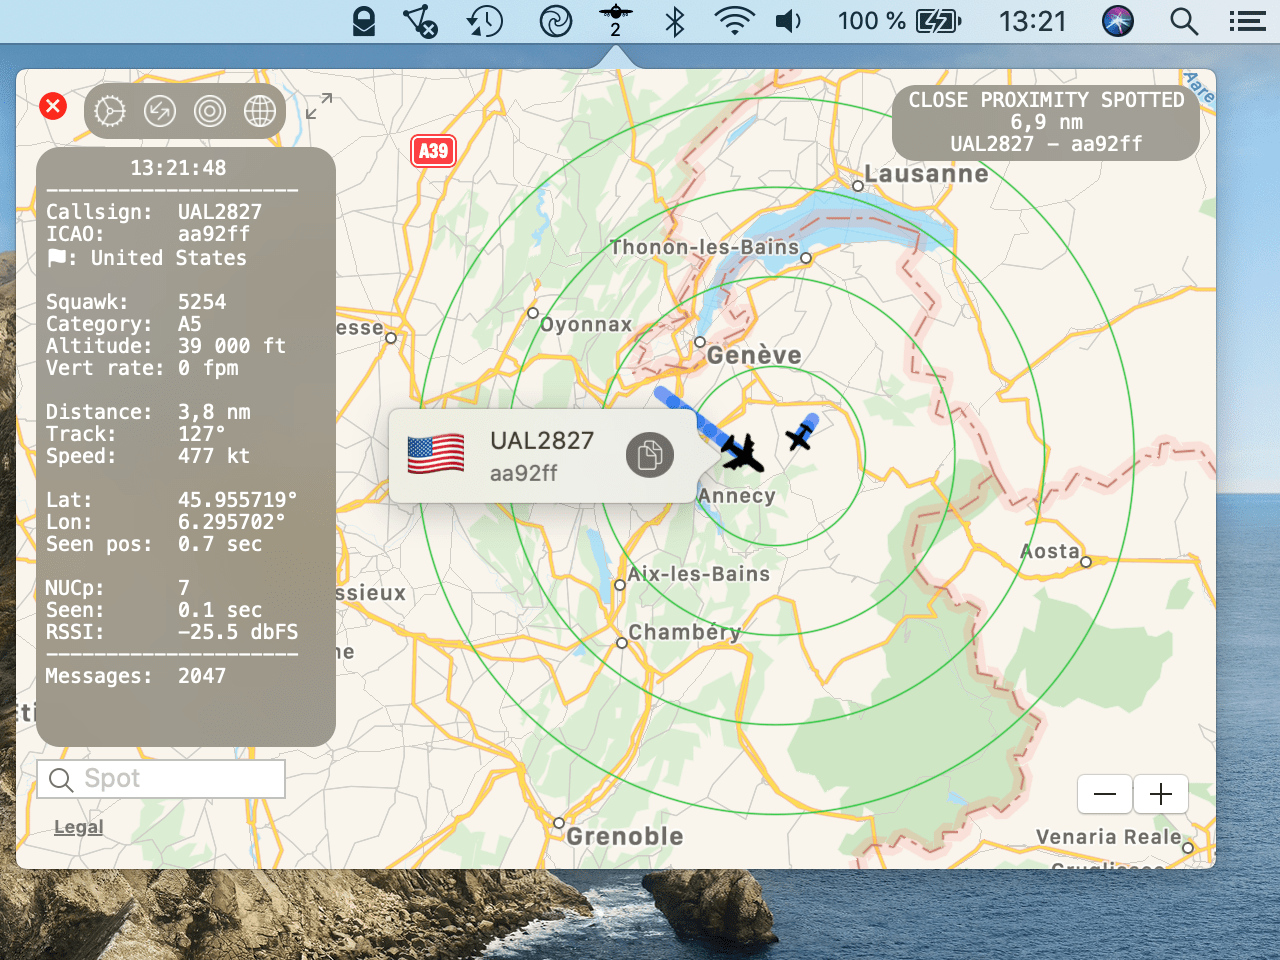Close the map popover with the red X

click(53, 106)
